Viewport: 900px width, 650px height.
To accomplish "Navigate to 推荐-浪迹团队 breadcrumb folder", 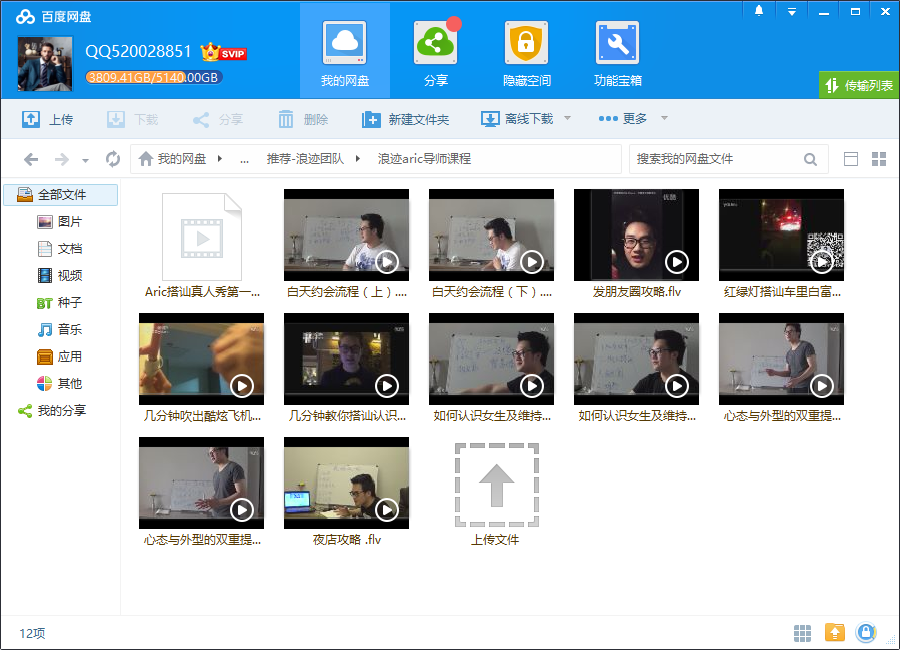I will click(x=305, y=158).
